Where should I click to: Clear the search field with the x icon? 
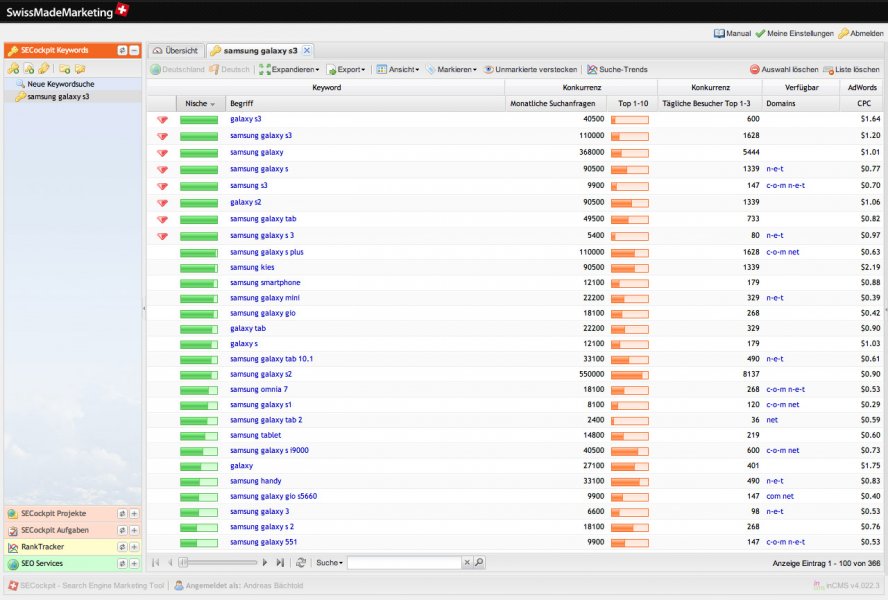pyautogui.click(x=467, y=563)
